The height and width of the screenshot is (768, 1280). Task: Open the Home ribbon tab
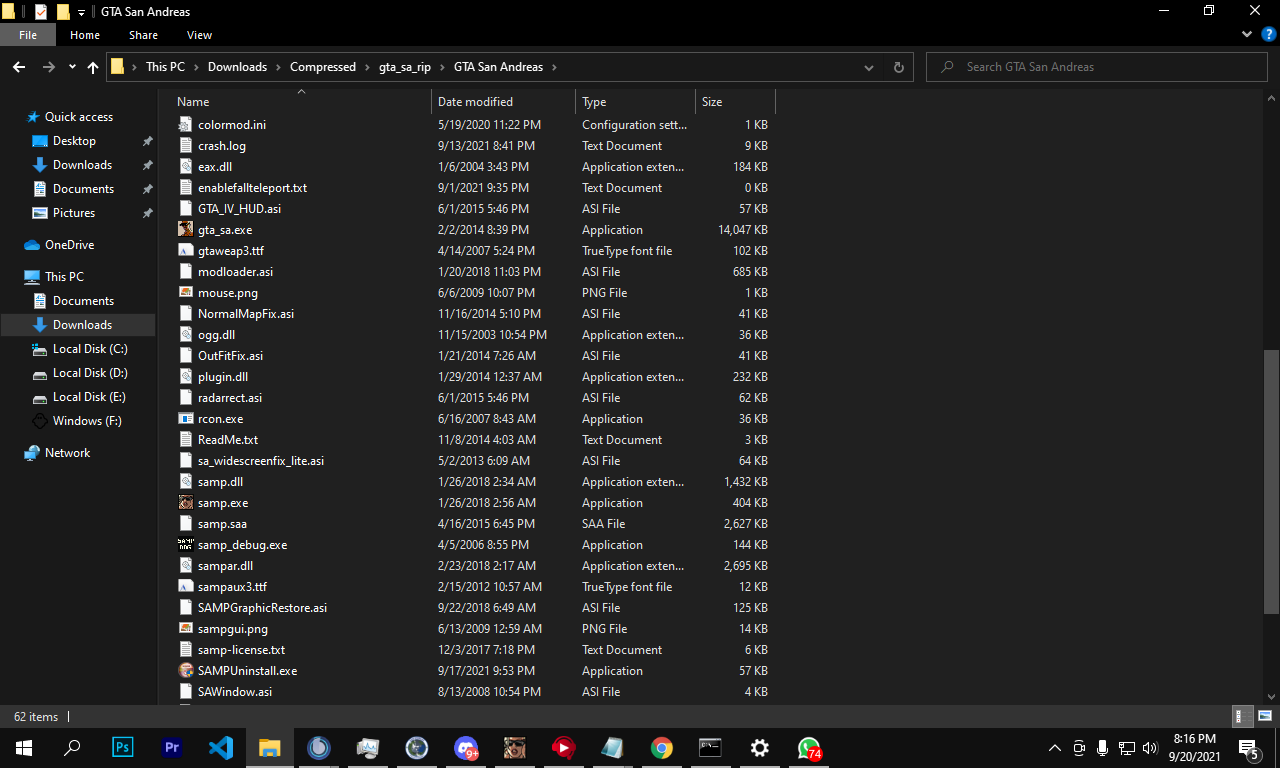coord(85,35)
